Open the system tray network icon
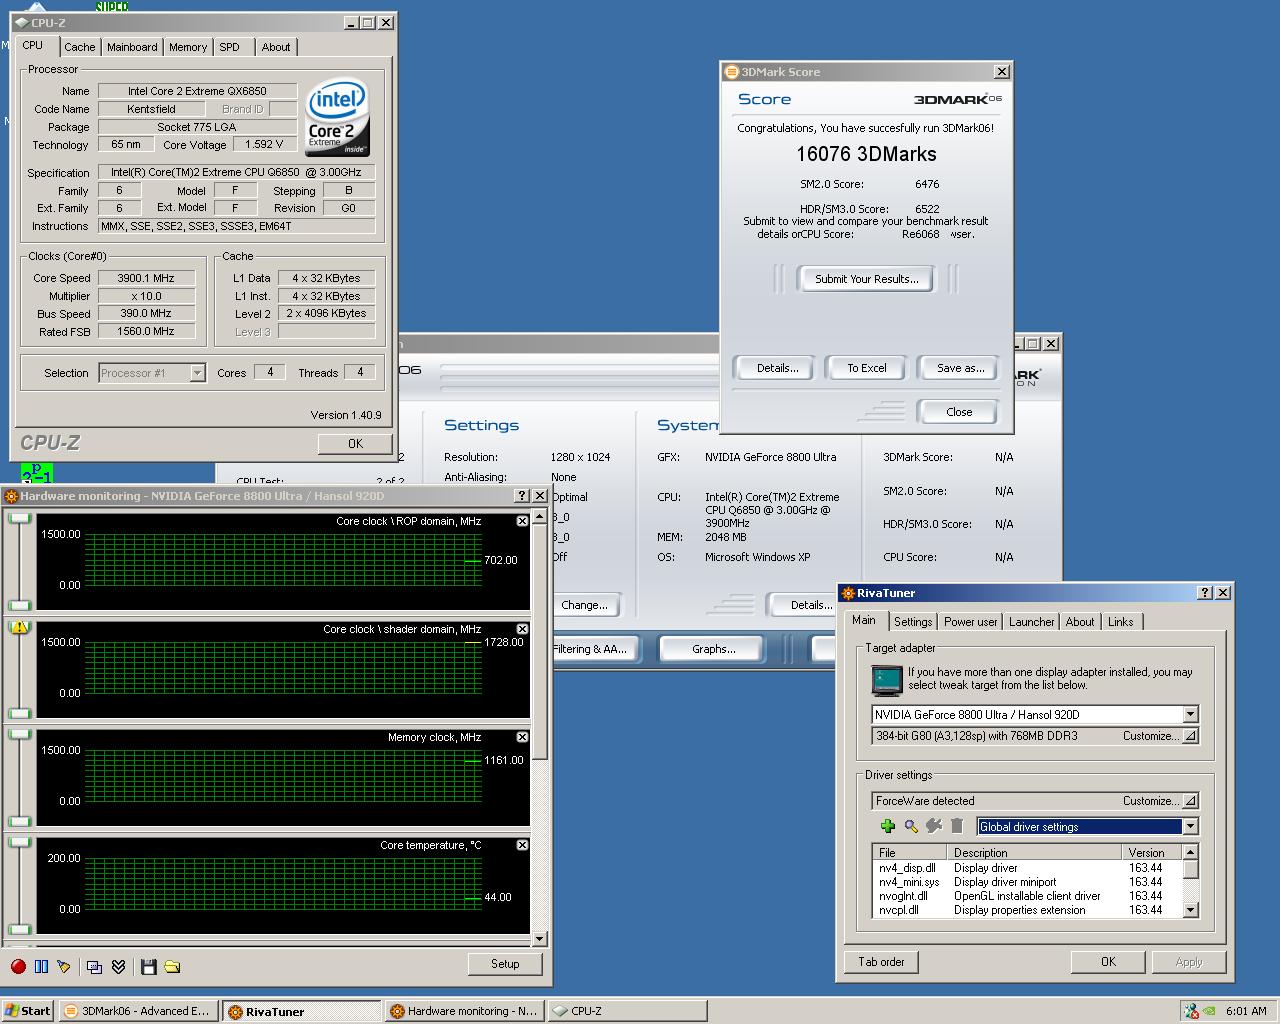The height and width of the screenshot is (1024, 1280). 1190,1011
